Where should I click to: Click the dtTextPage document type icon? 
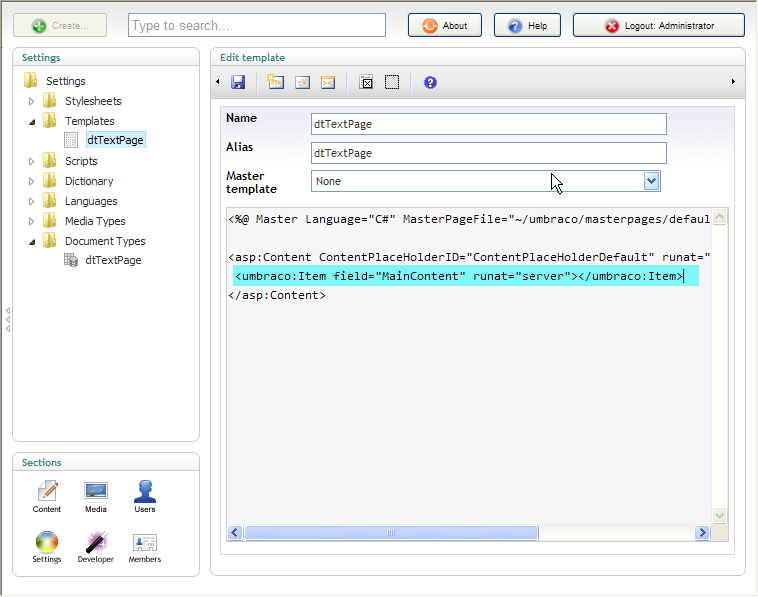71,260
